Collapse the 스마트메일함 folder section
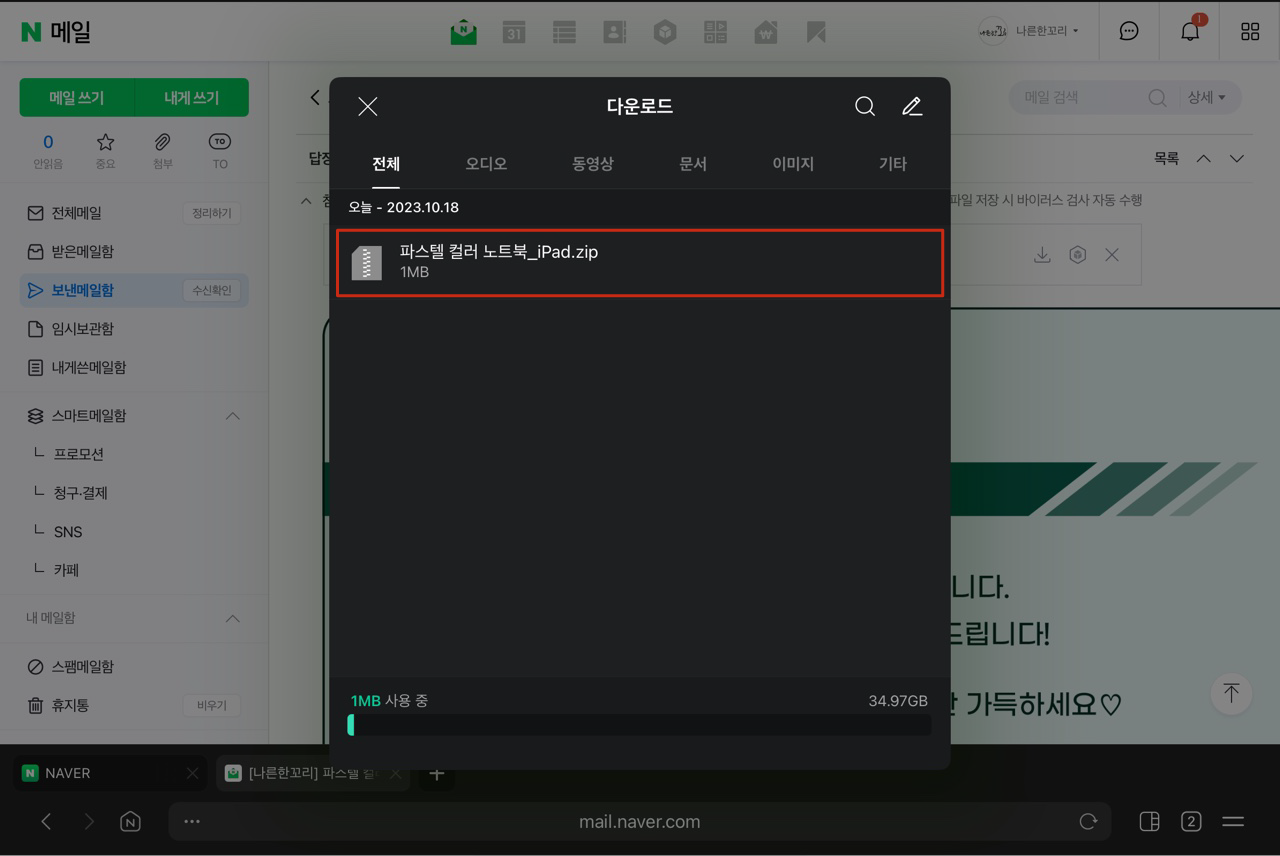 pos(232,415)
